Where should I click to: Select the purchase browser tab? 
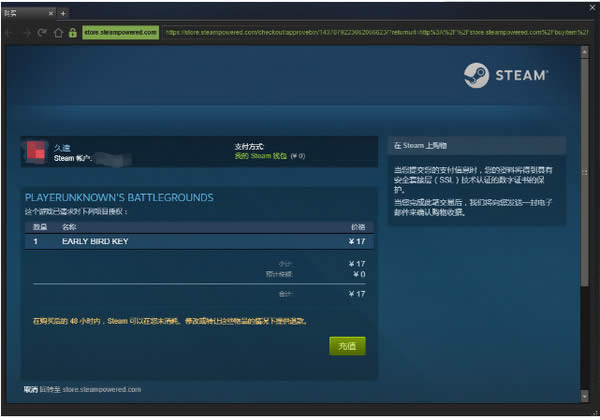[x=27, y=13]
